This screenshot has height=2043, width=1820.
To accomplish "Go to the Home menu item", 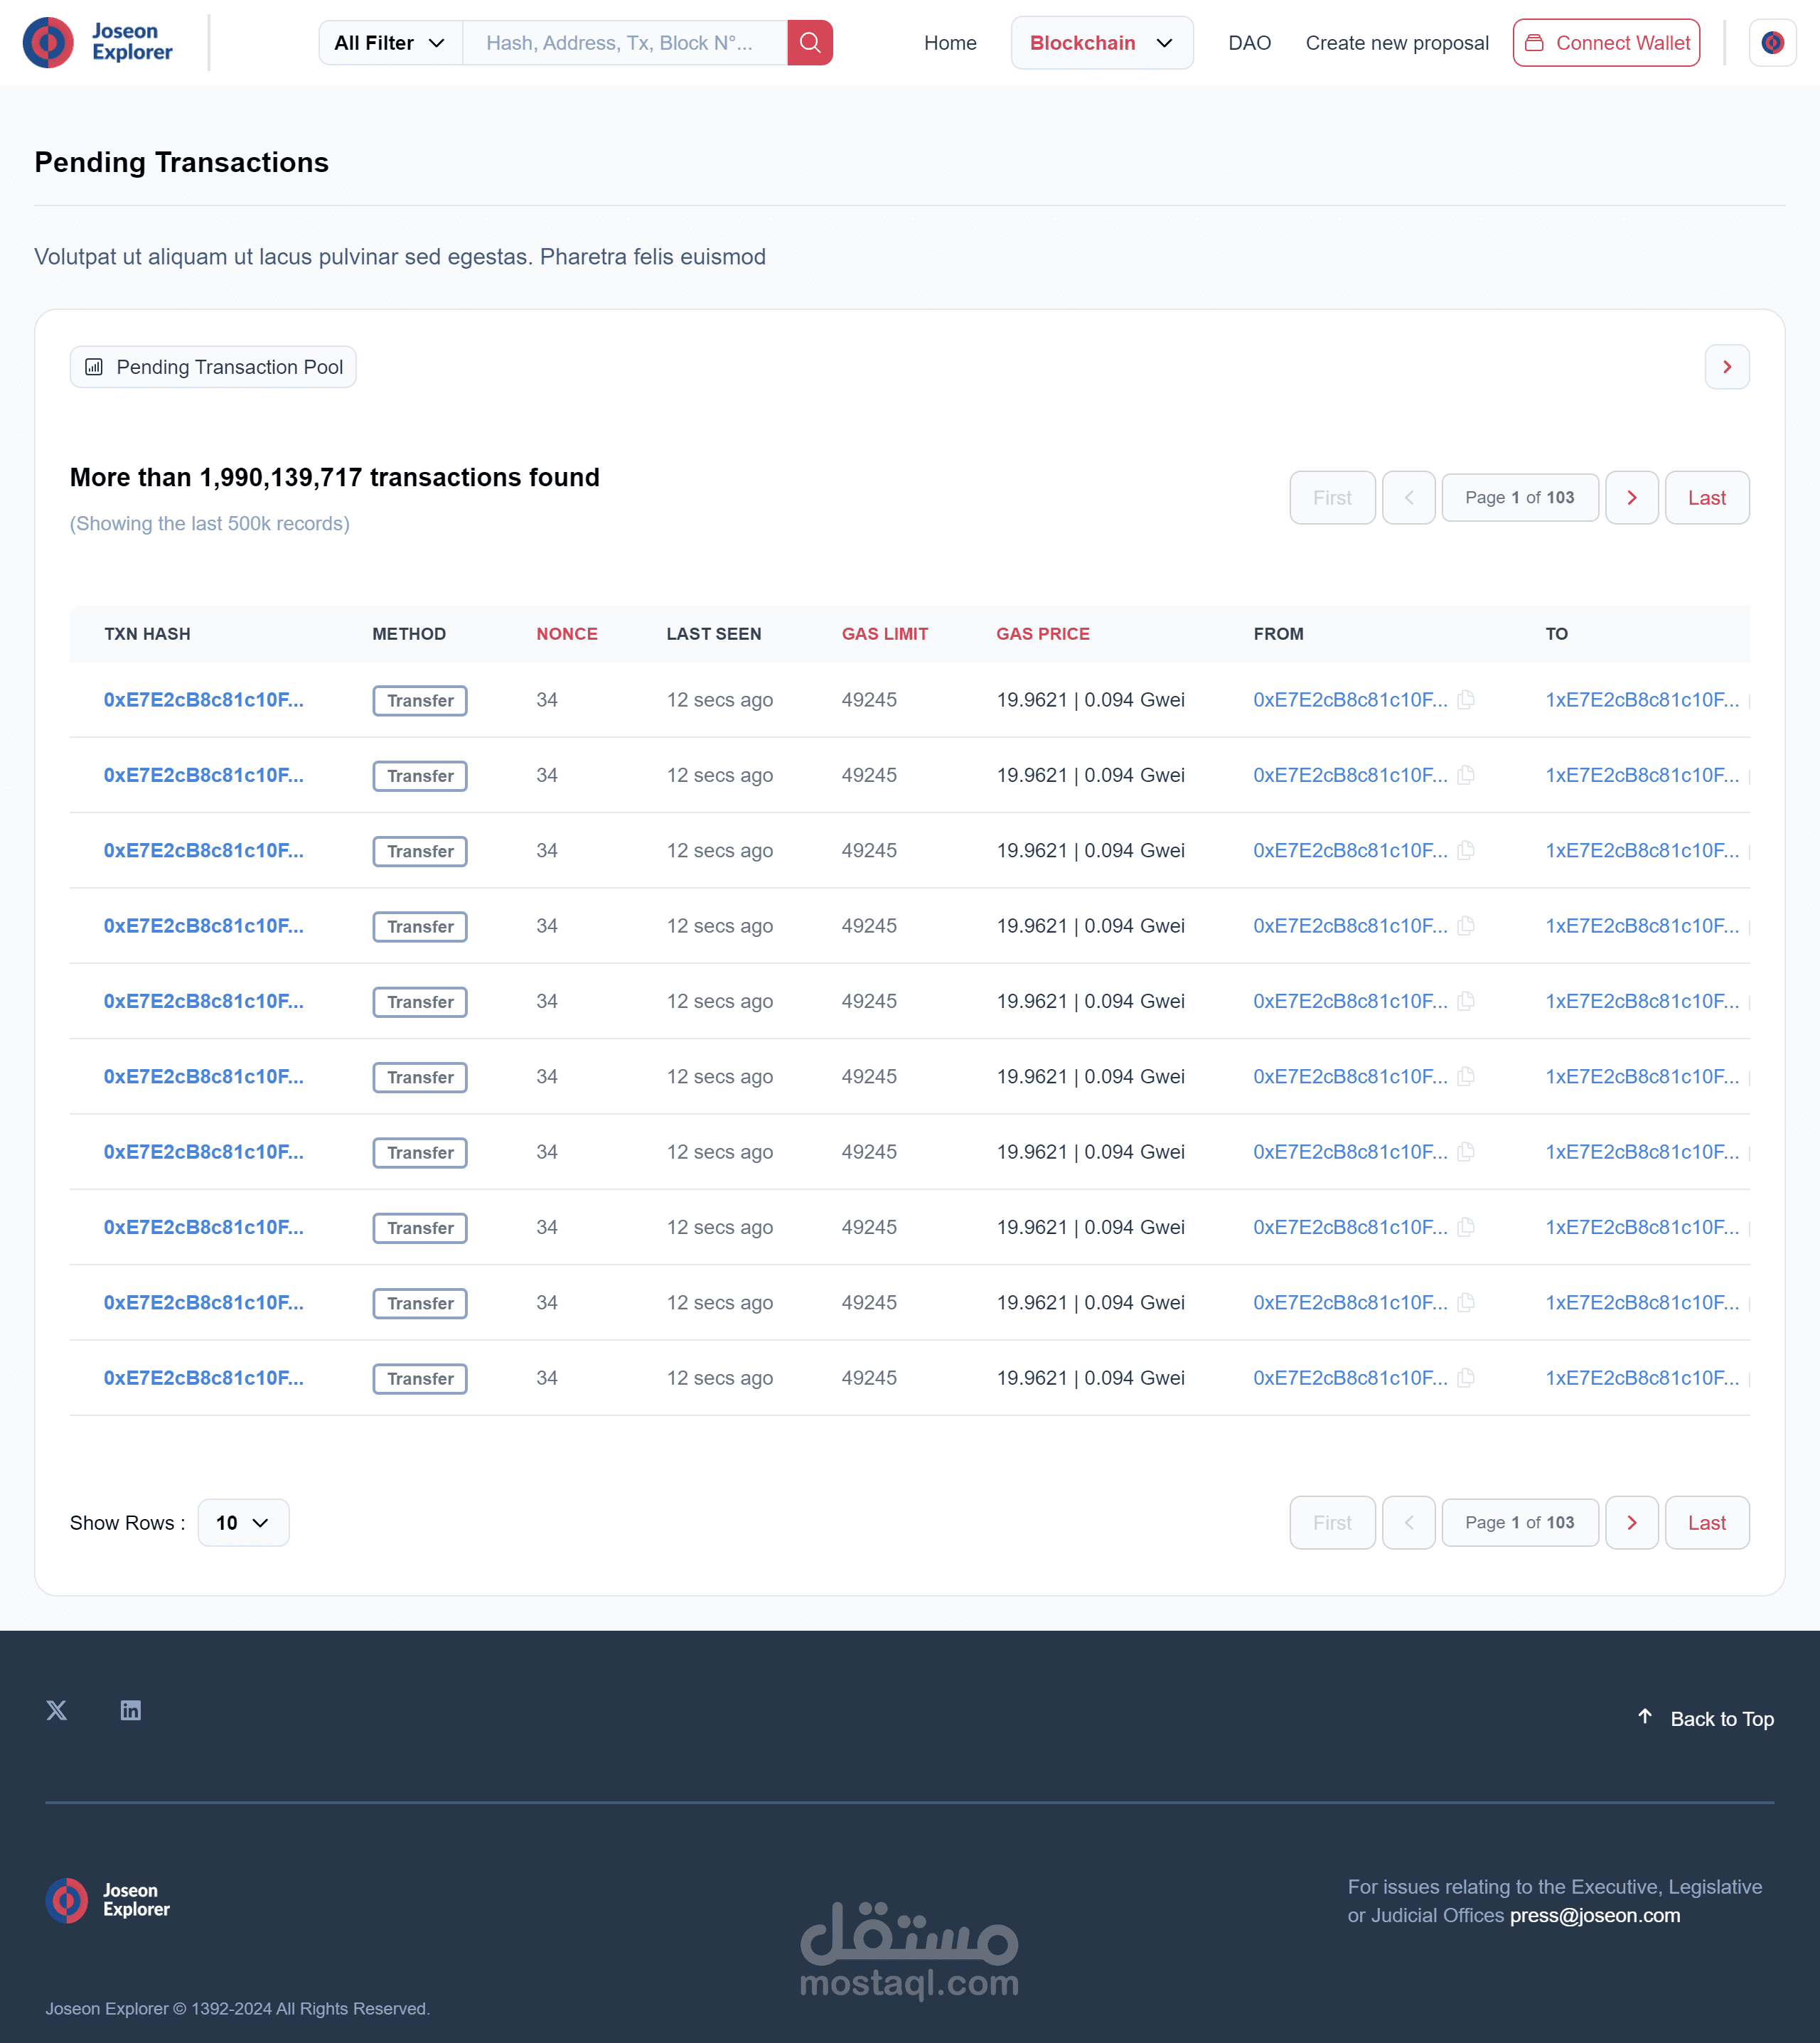I will (949, 43).
